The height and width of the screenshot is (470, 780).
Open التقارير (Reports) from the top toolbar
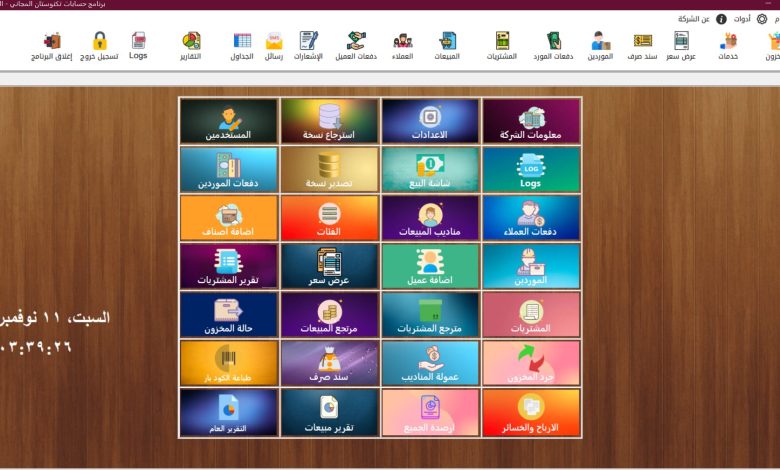click(x=190, y=46)
